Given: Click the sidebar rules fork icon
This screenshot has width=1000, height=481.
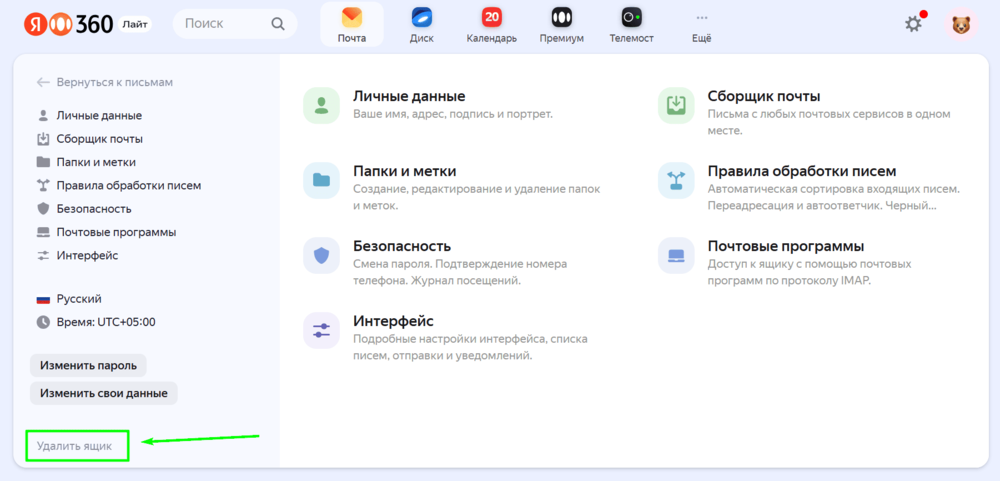Looking at the screenshot, I should pos(43,186).
